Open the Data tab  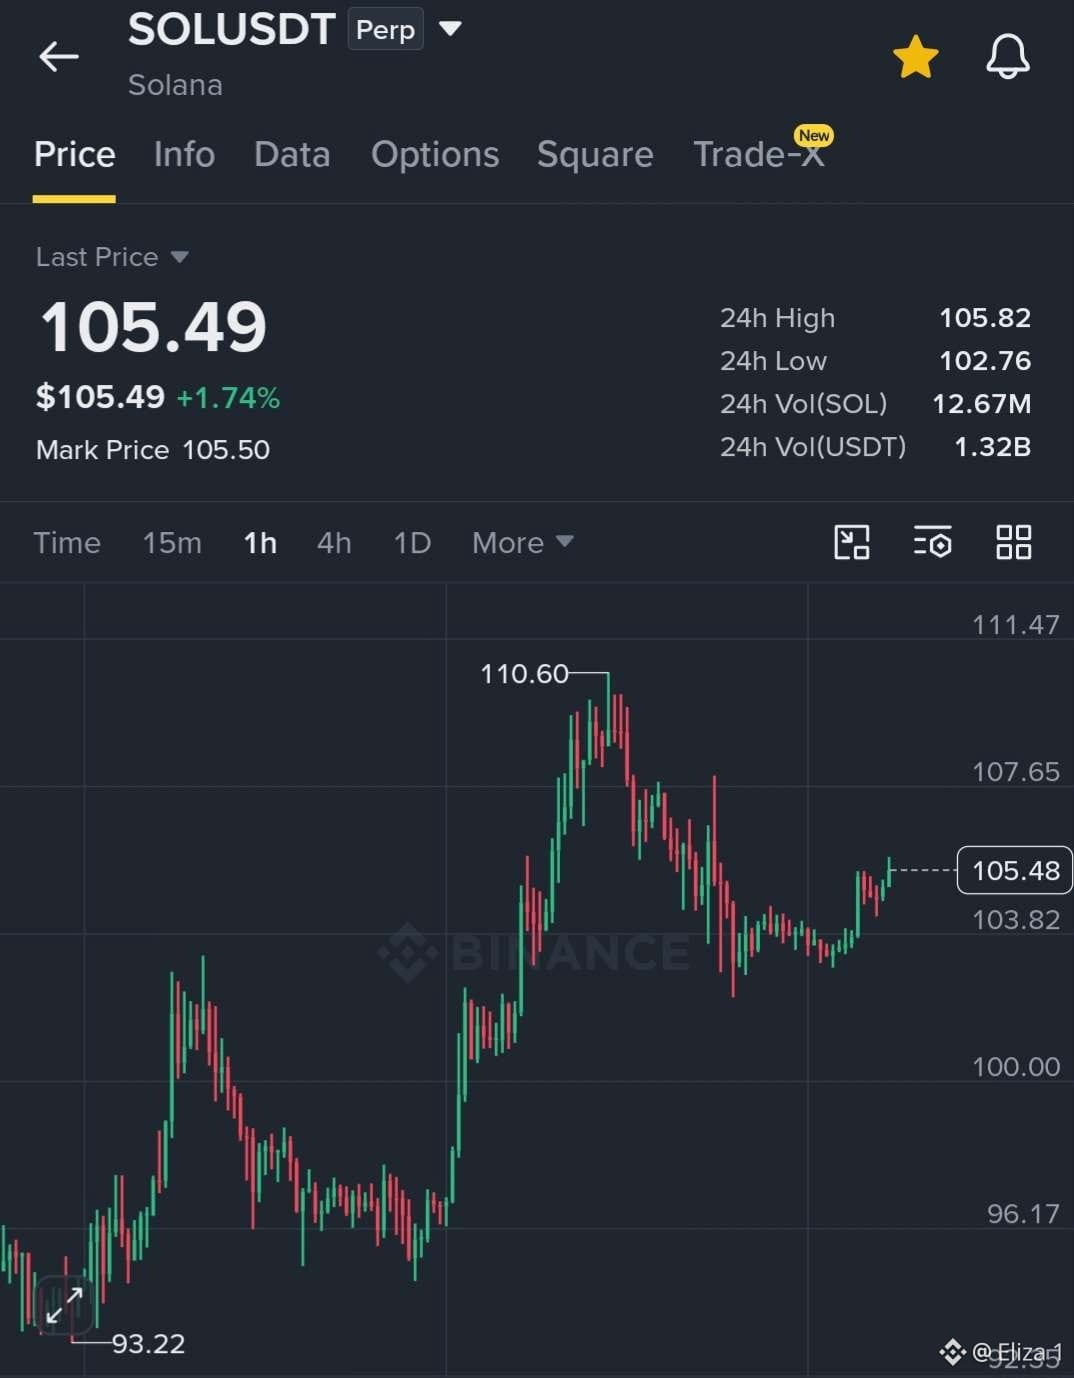[292, 155]
